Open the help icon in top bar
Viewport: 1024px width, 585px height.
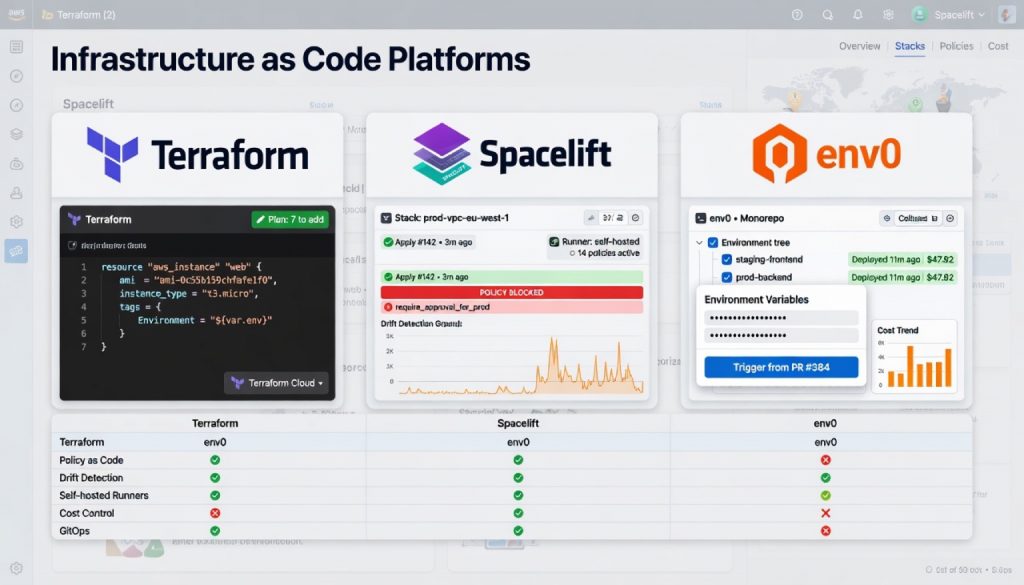(x=797, y=14)
